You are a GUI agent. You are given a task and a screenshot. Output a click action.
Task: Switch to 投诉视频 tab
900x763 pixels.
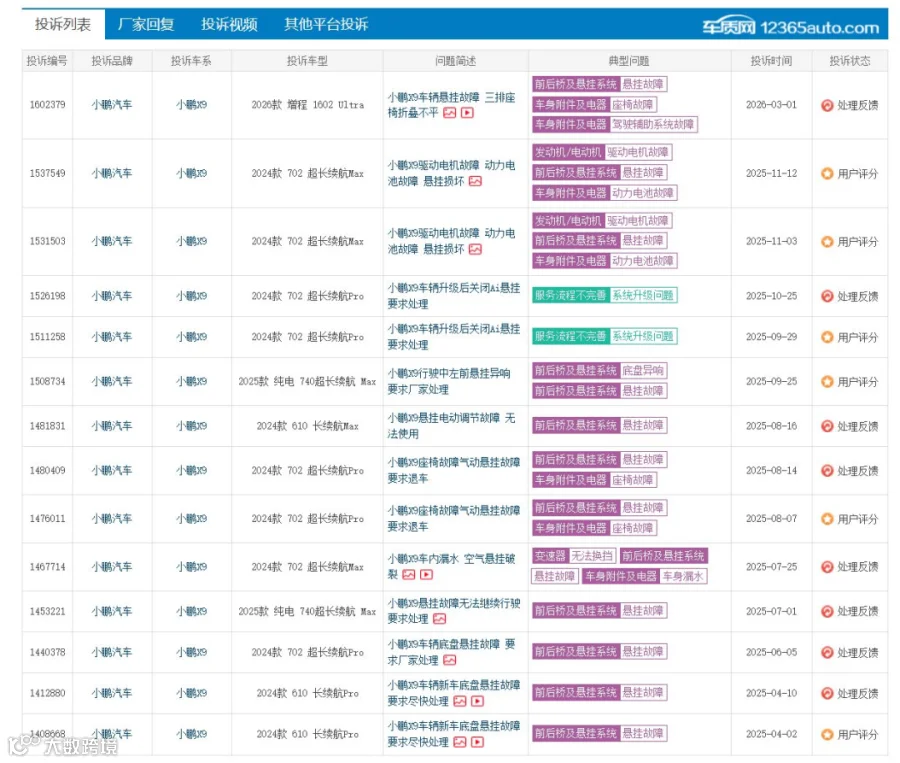click(x=229, y=24)
